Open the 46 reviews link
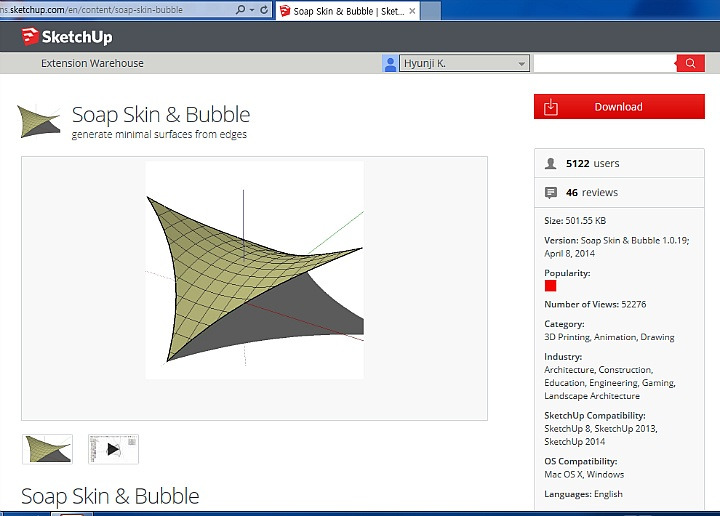Screen dimensions: 720x516 (591, 192)
